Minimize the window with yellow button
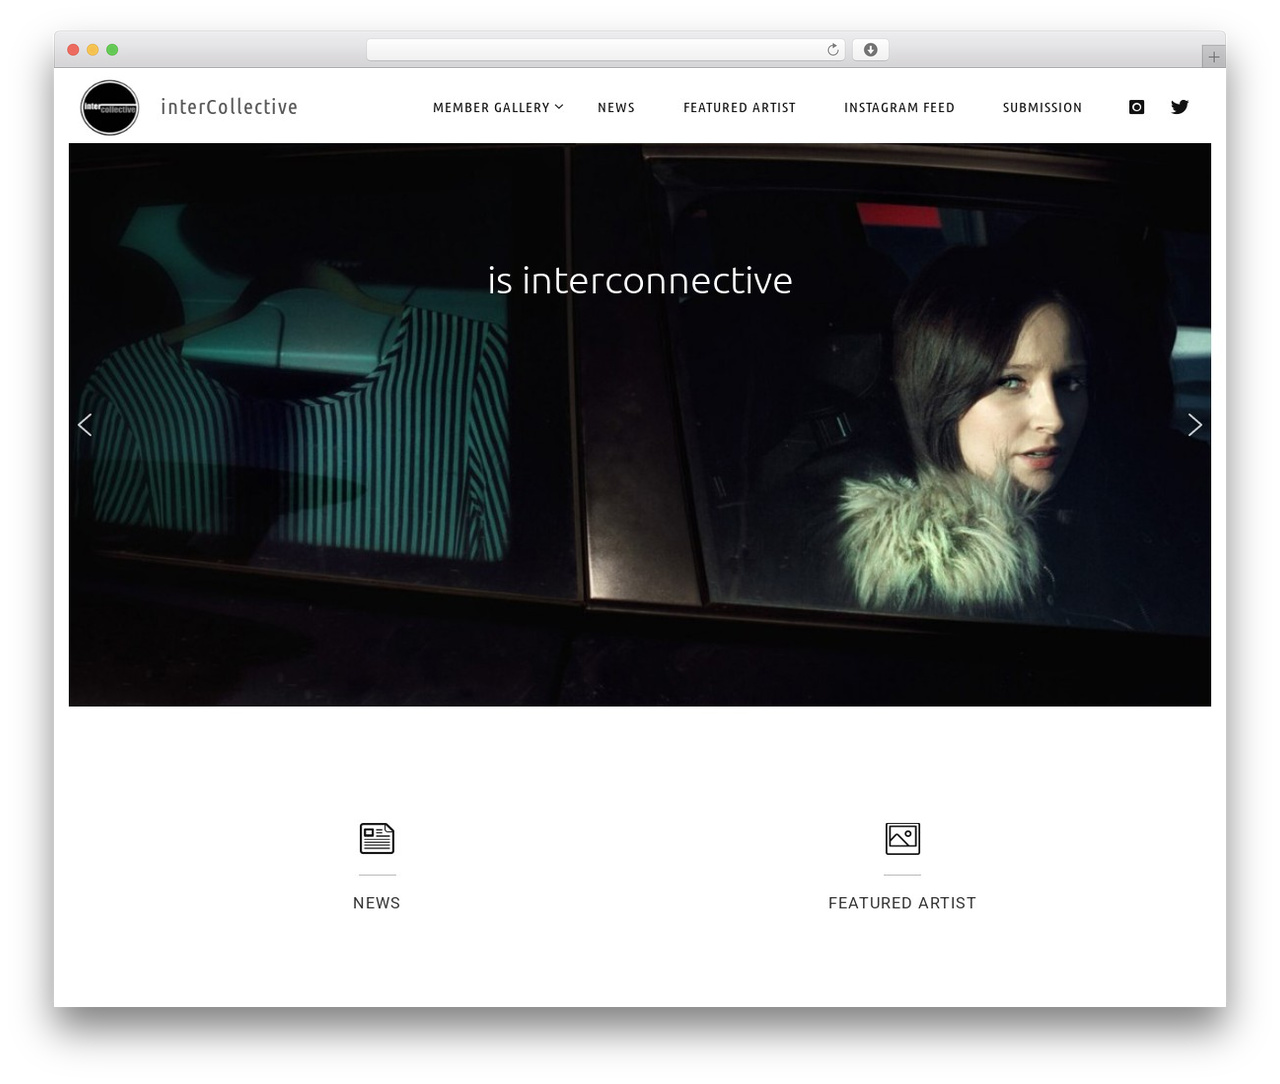1280x1084 pixels. (93, 50)
